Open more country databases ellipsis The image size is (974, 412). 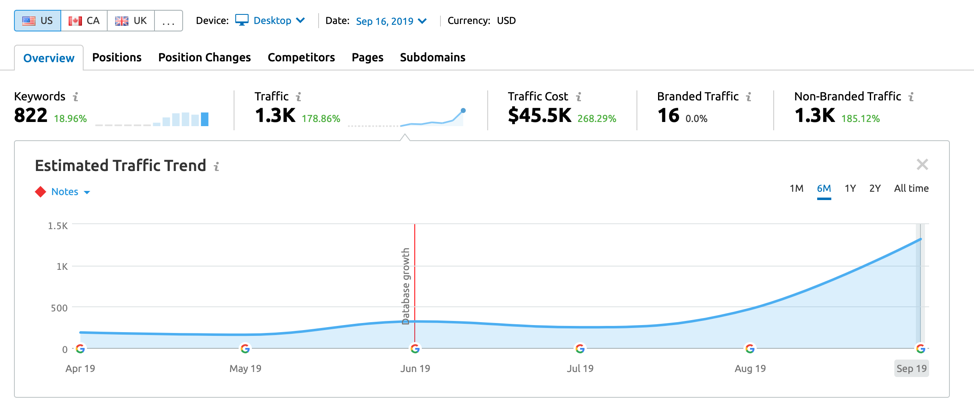click(168, 21)
